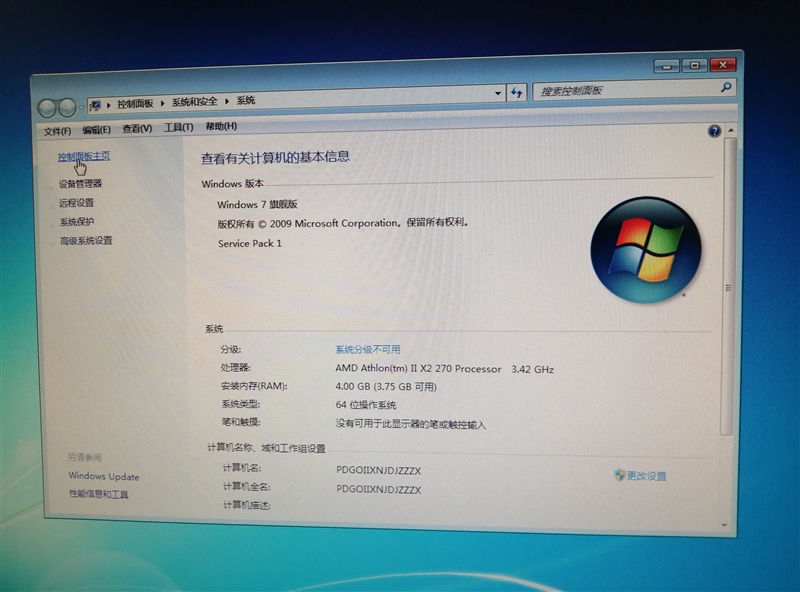
Task: Click 更改设置 link
Action: (646, 476)
